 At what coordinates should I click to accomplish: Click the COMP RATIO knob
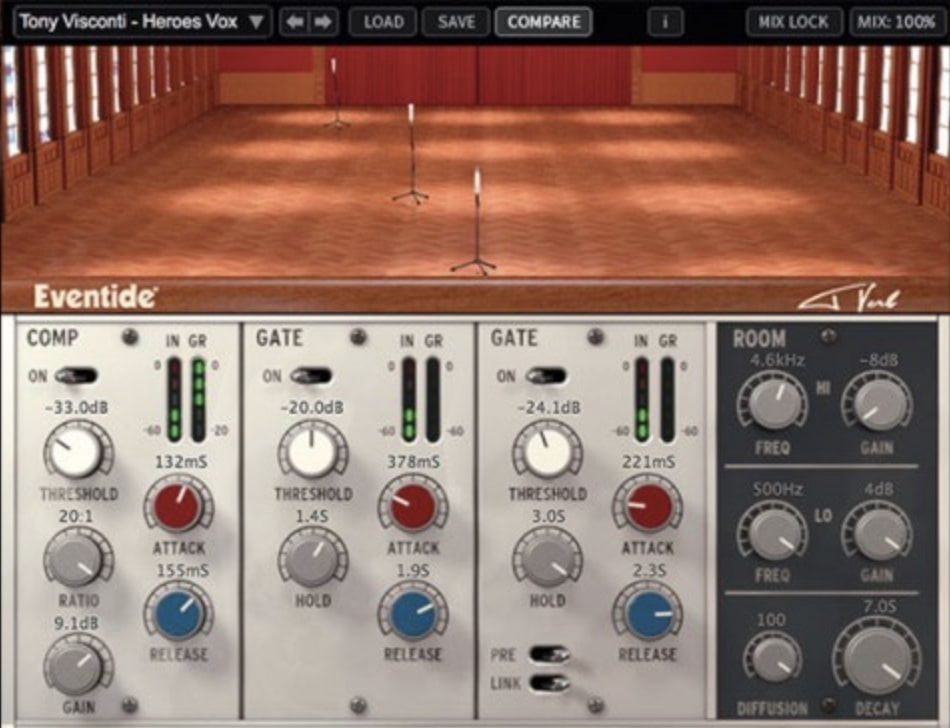point(78,559)
